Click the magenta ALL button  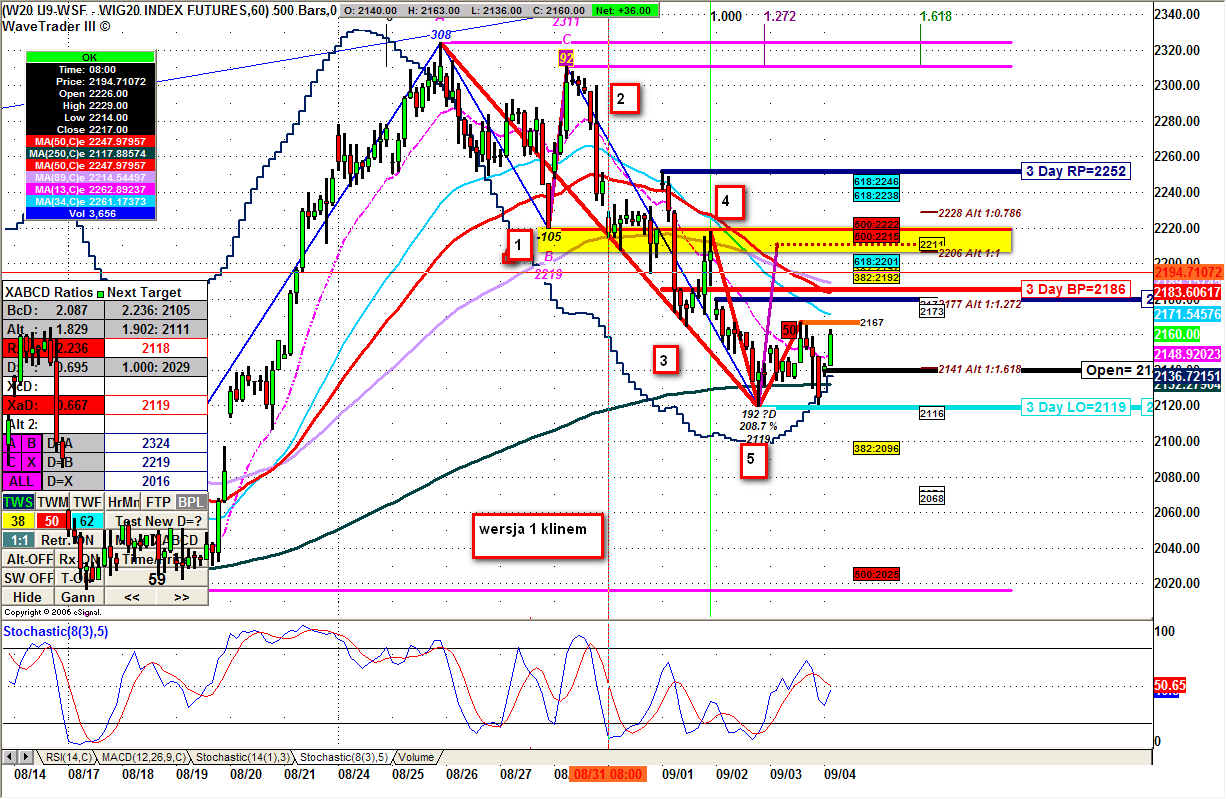(22, 481)
